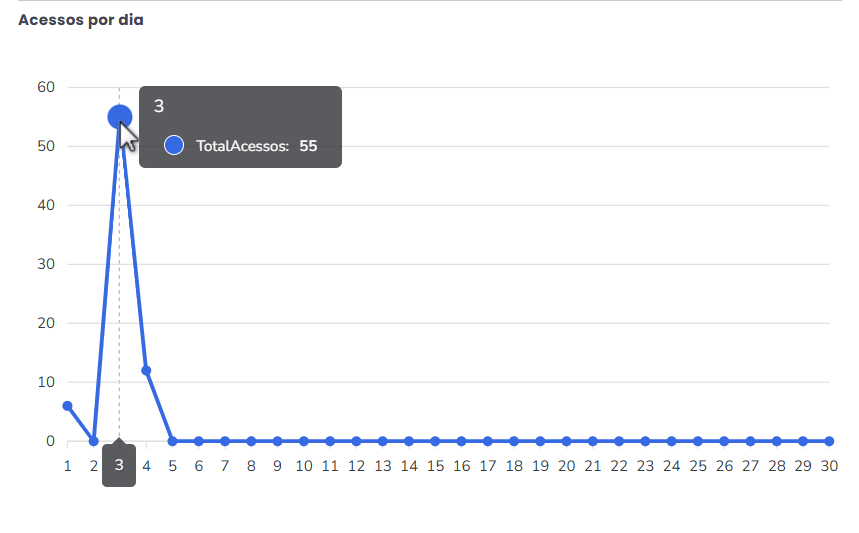This screenshot has width=859, height=533.
Task: Click the x-axis label 7
Action: 225,465
